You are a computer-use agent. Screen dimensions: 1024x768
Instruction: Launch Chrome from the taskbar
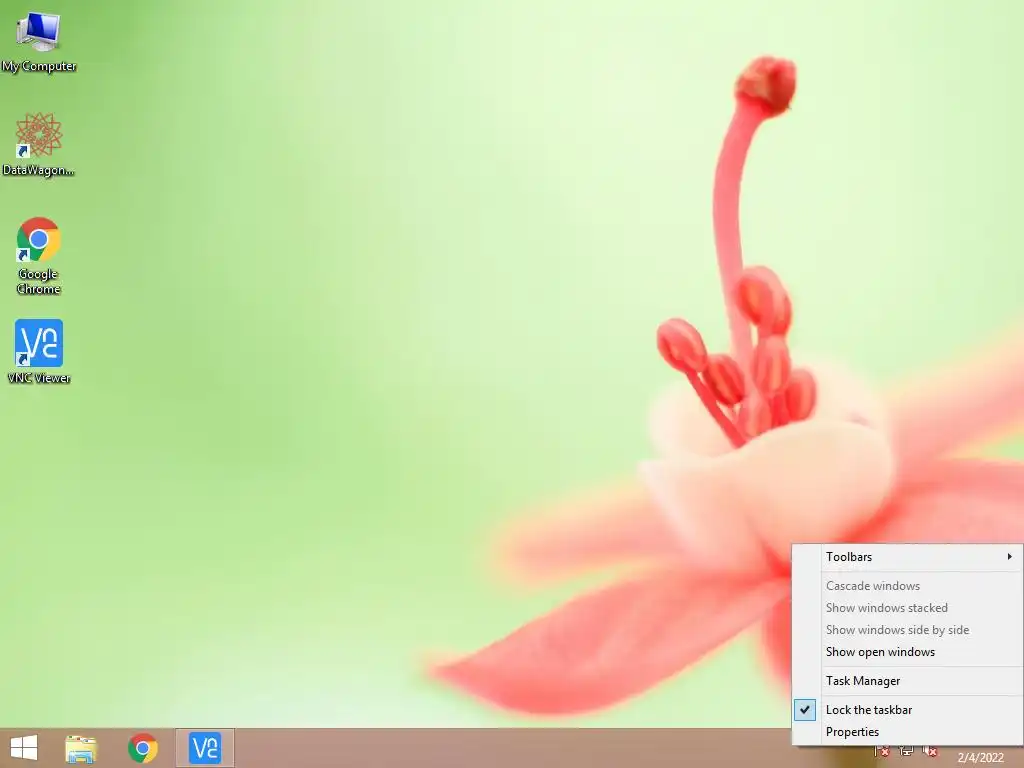(142, 748)
